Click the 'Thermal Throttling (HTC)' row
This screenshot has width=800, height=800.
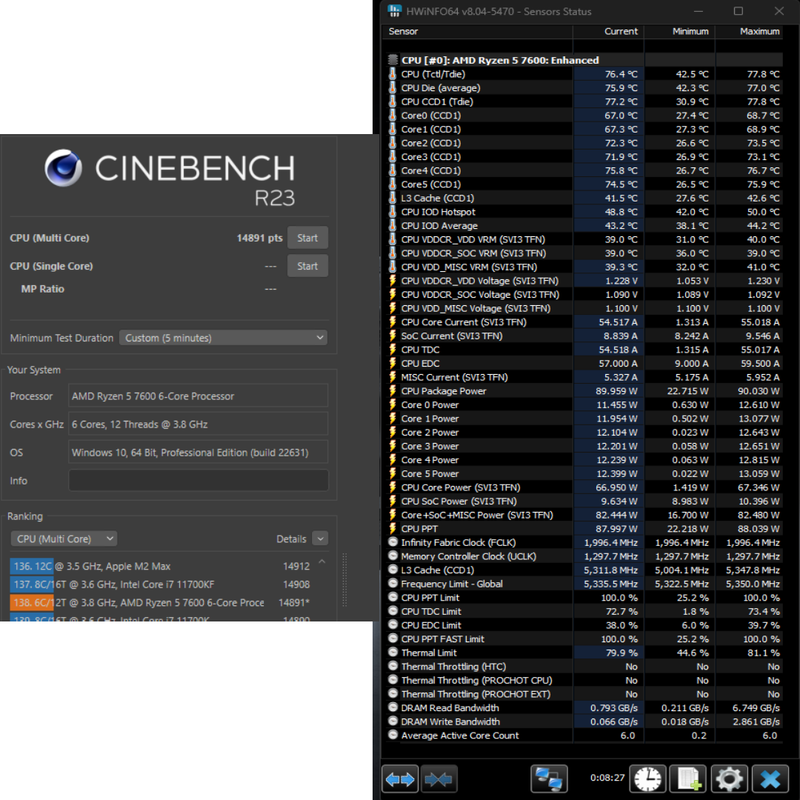pyautogui.click(x=585, y=666)
